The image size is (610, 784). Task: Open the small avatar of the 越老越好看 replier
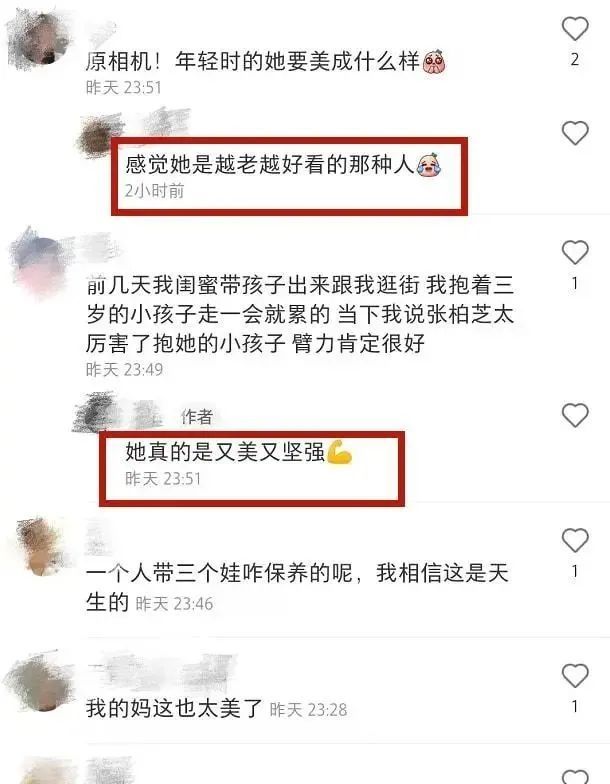click(100, 136)
